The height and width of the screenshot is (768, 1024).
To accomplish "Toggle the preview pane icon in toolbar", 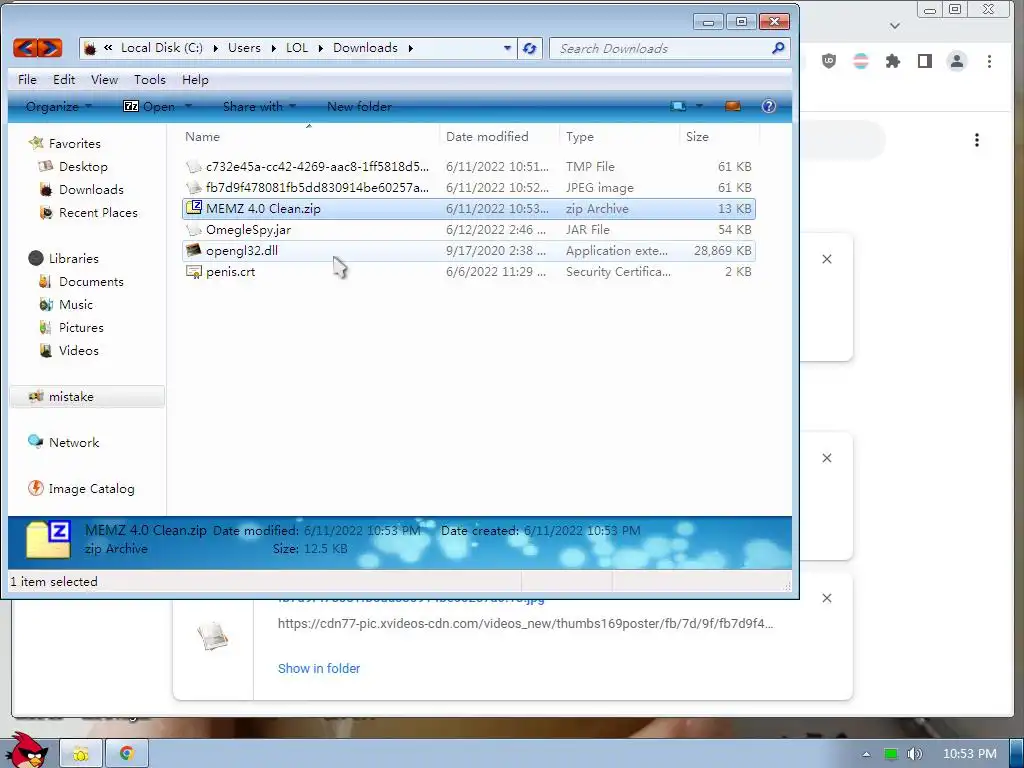I will [x=733, y=106].
